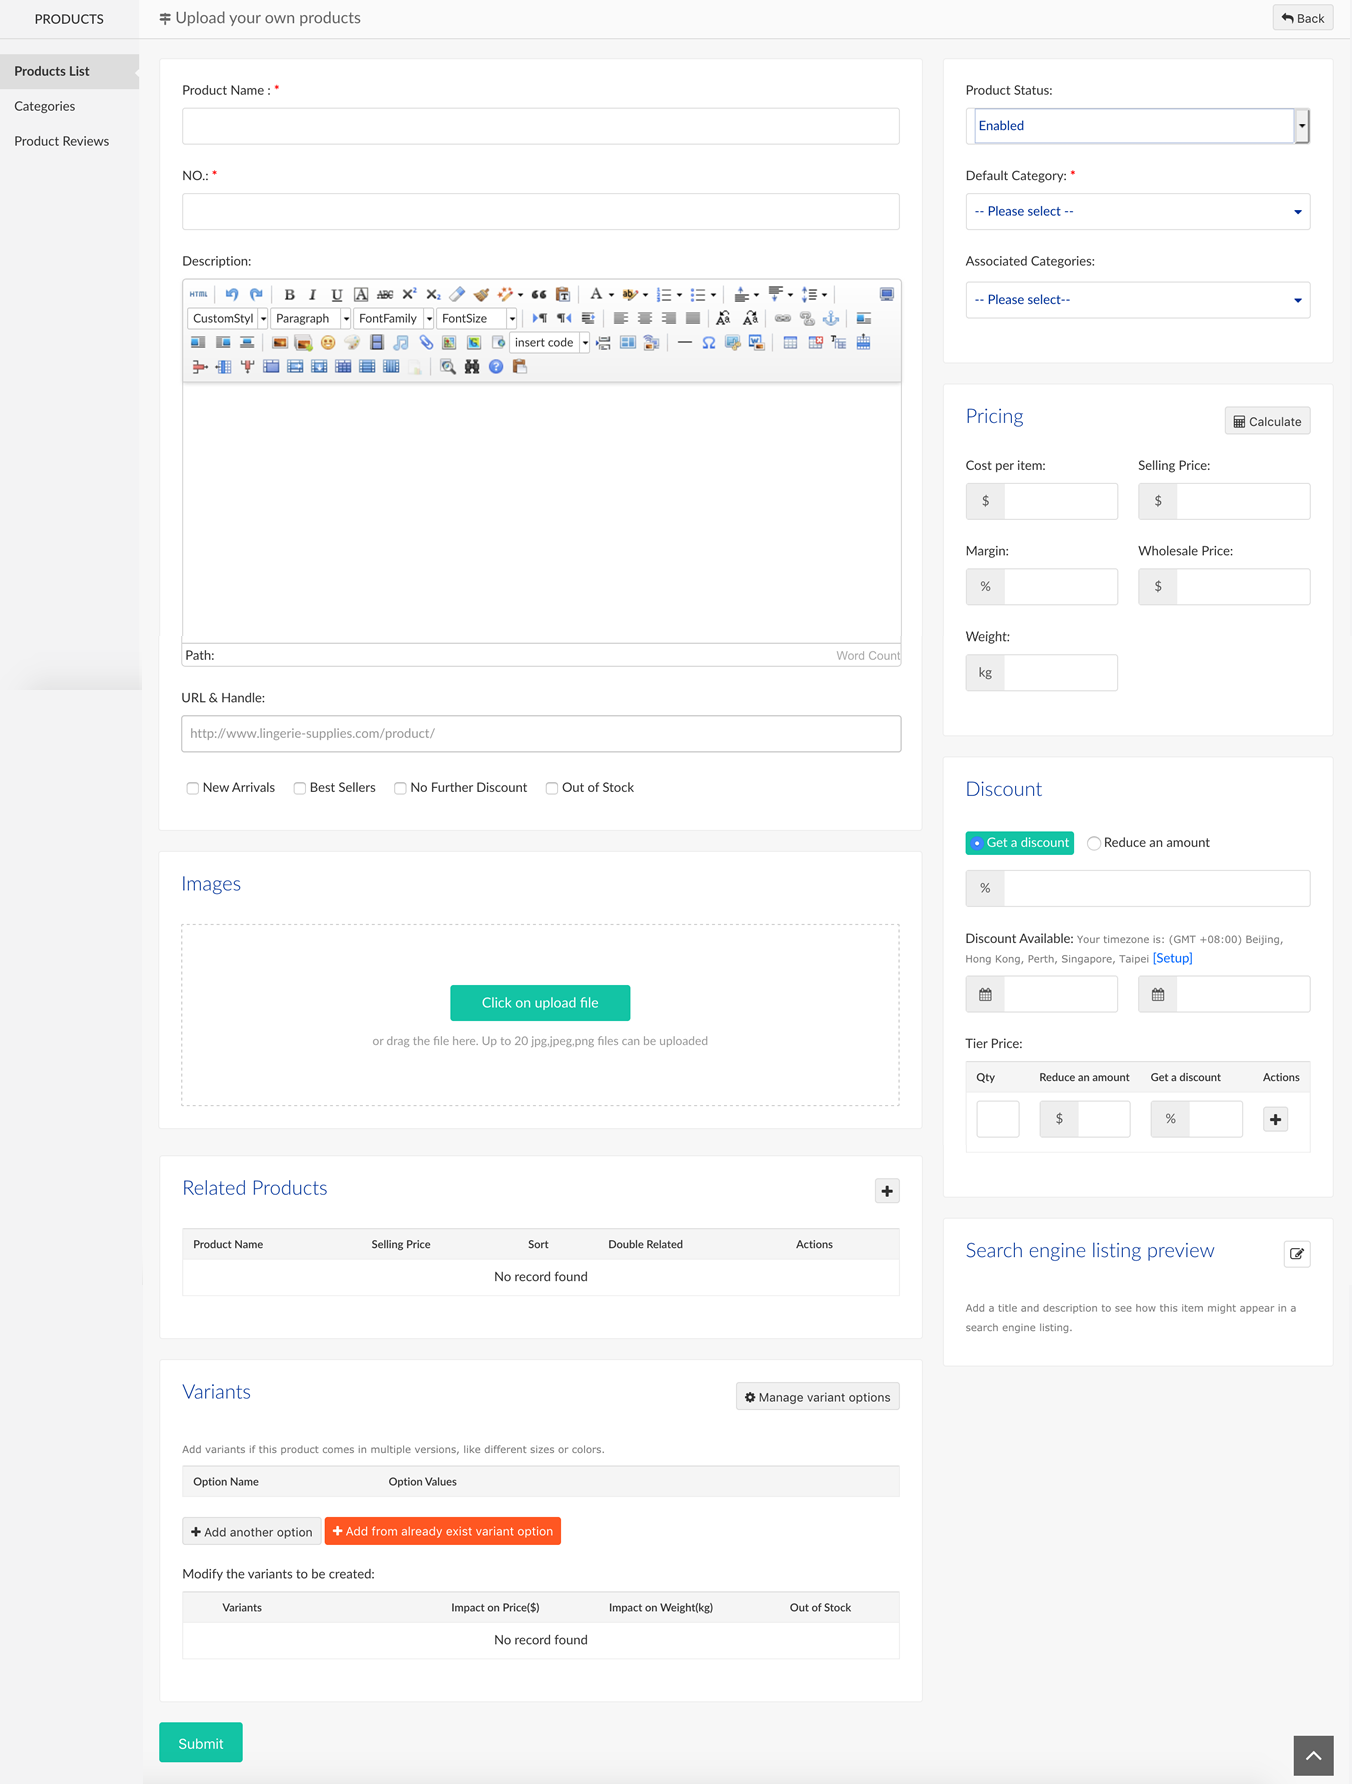Select the Reduce an amount radio option
1352x1784 pixels.
(1094, 843)
